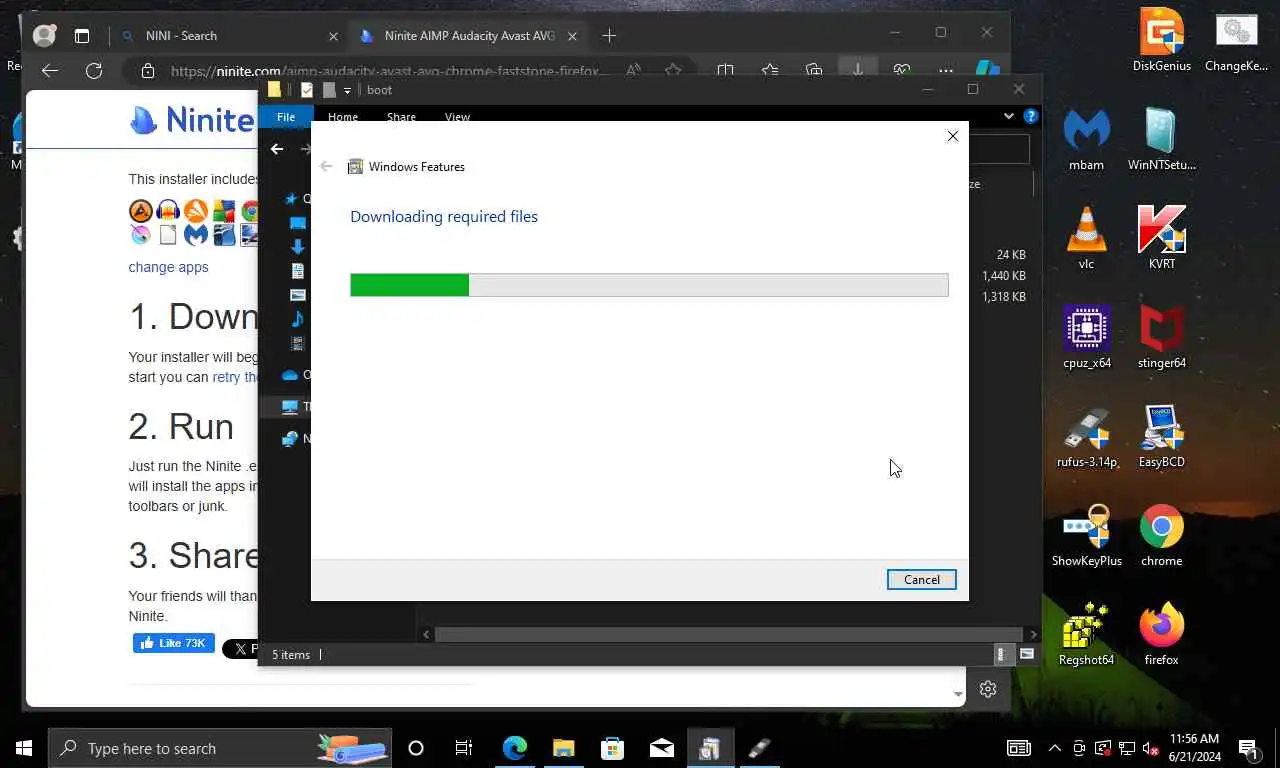Refresh the Ninite page
Viewport: 1280px width, 768px height.
pos(94,71)
